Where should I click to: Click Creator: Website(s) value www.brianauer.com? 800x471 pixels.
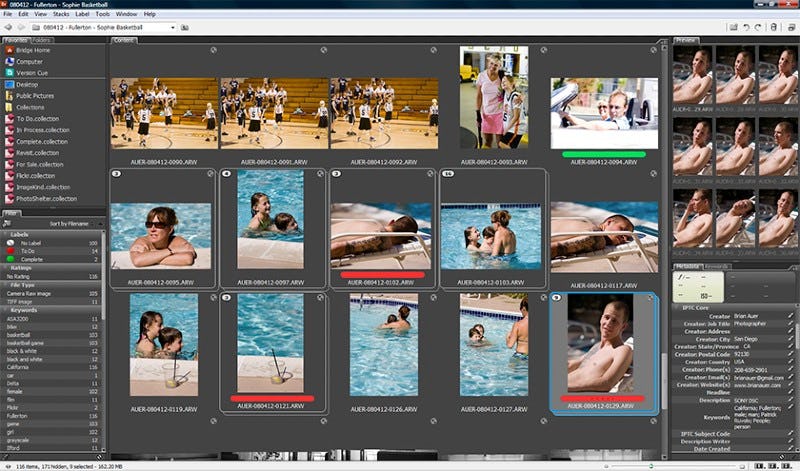(758, 385)
